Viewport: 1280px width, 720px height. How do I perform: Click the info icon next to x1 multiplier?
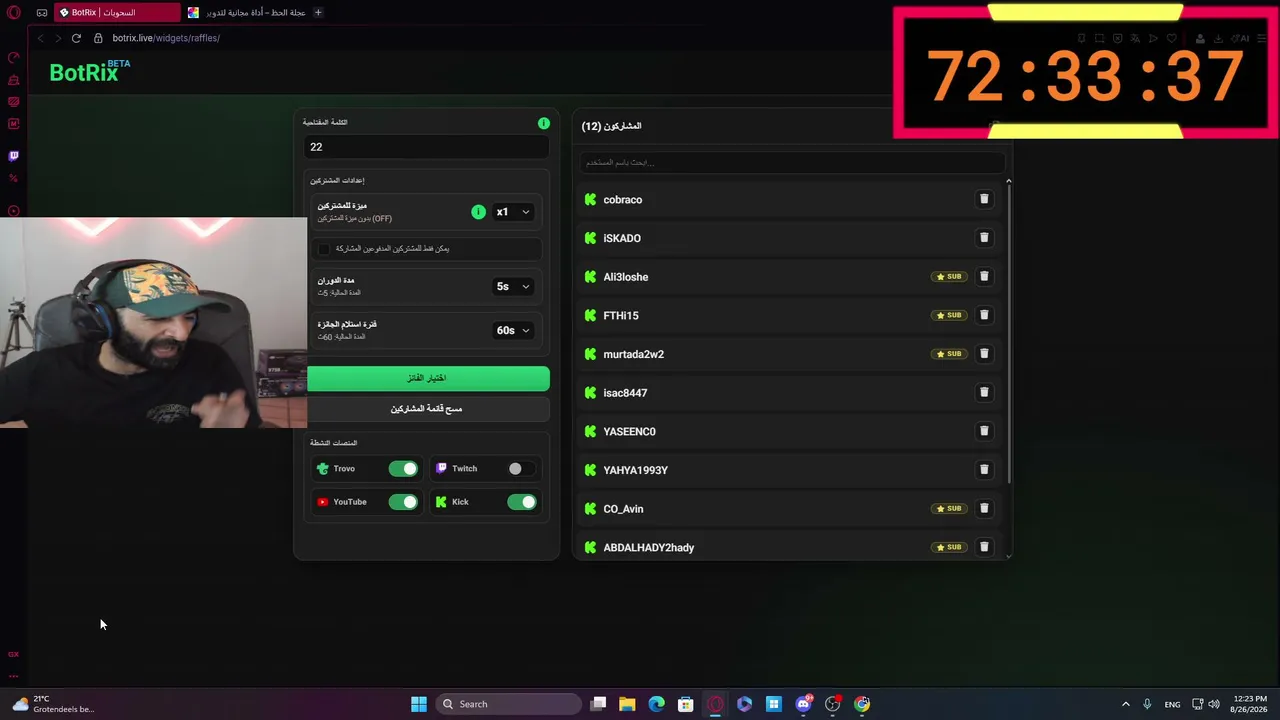478,212
